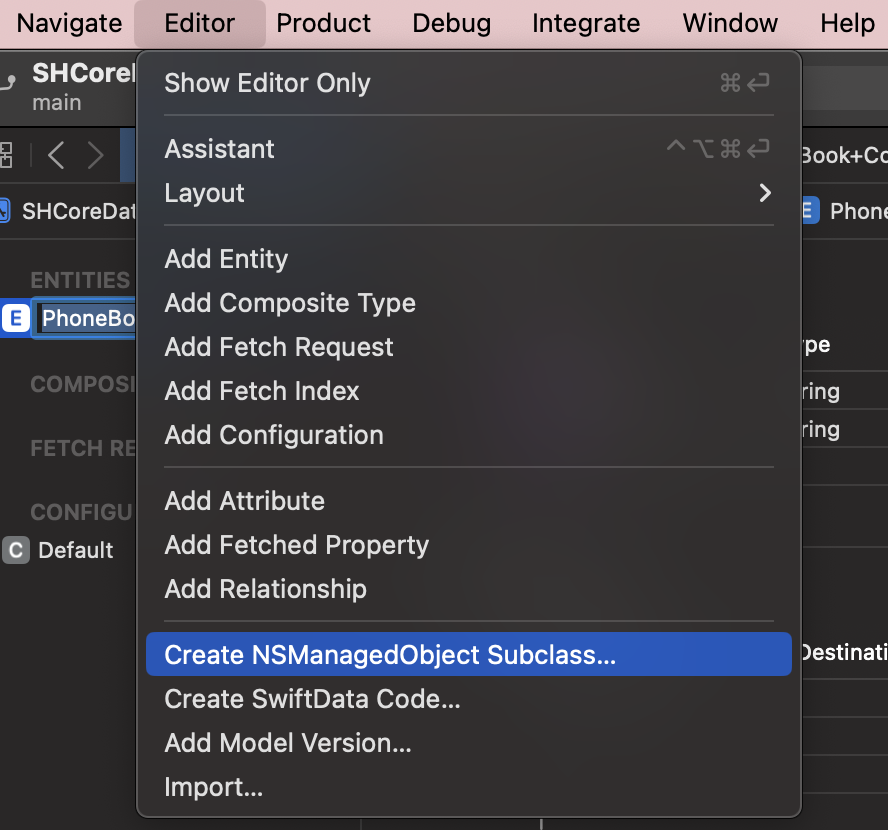Screen dimensions: 888x830
Task: Click the related items grid icon
Action: pyautogui.click(x=6, y=155)
